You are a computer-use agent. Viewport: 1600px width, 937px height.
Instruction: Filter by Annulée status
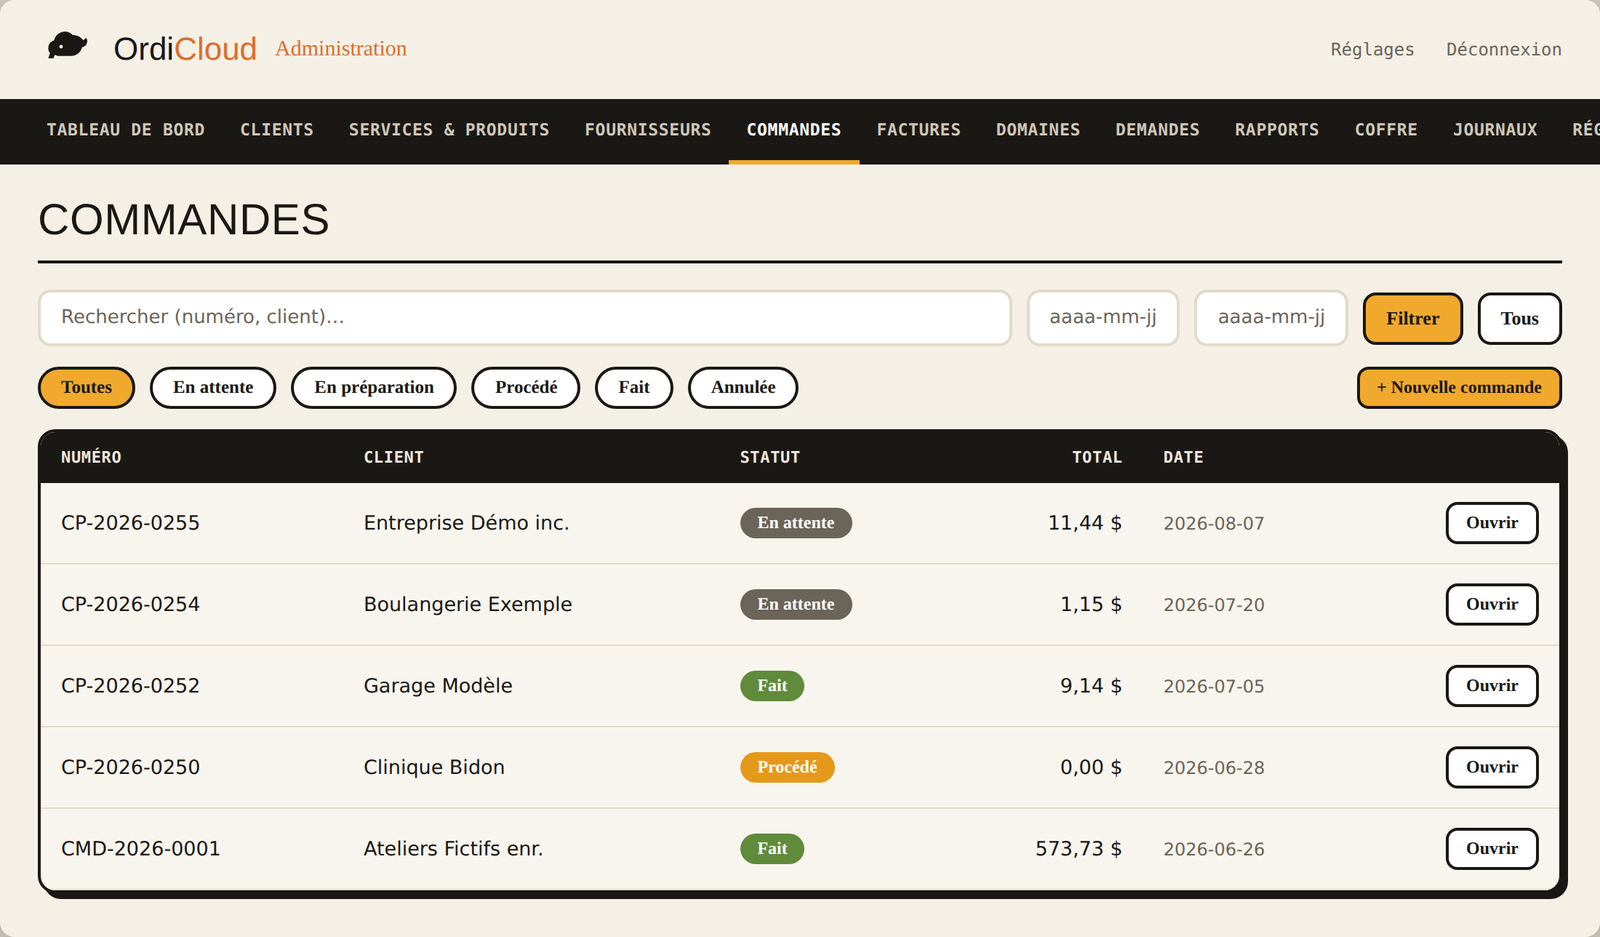pyautogui.click(x=743, y=388)
